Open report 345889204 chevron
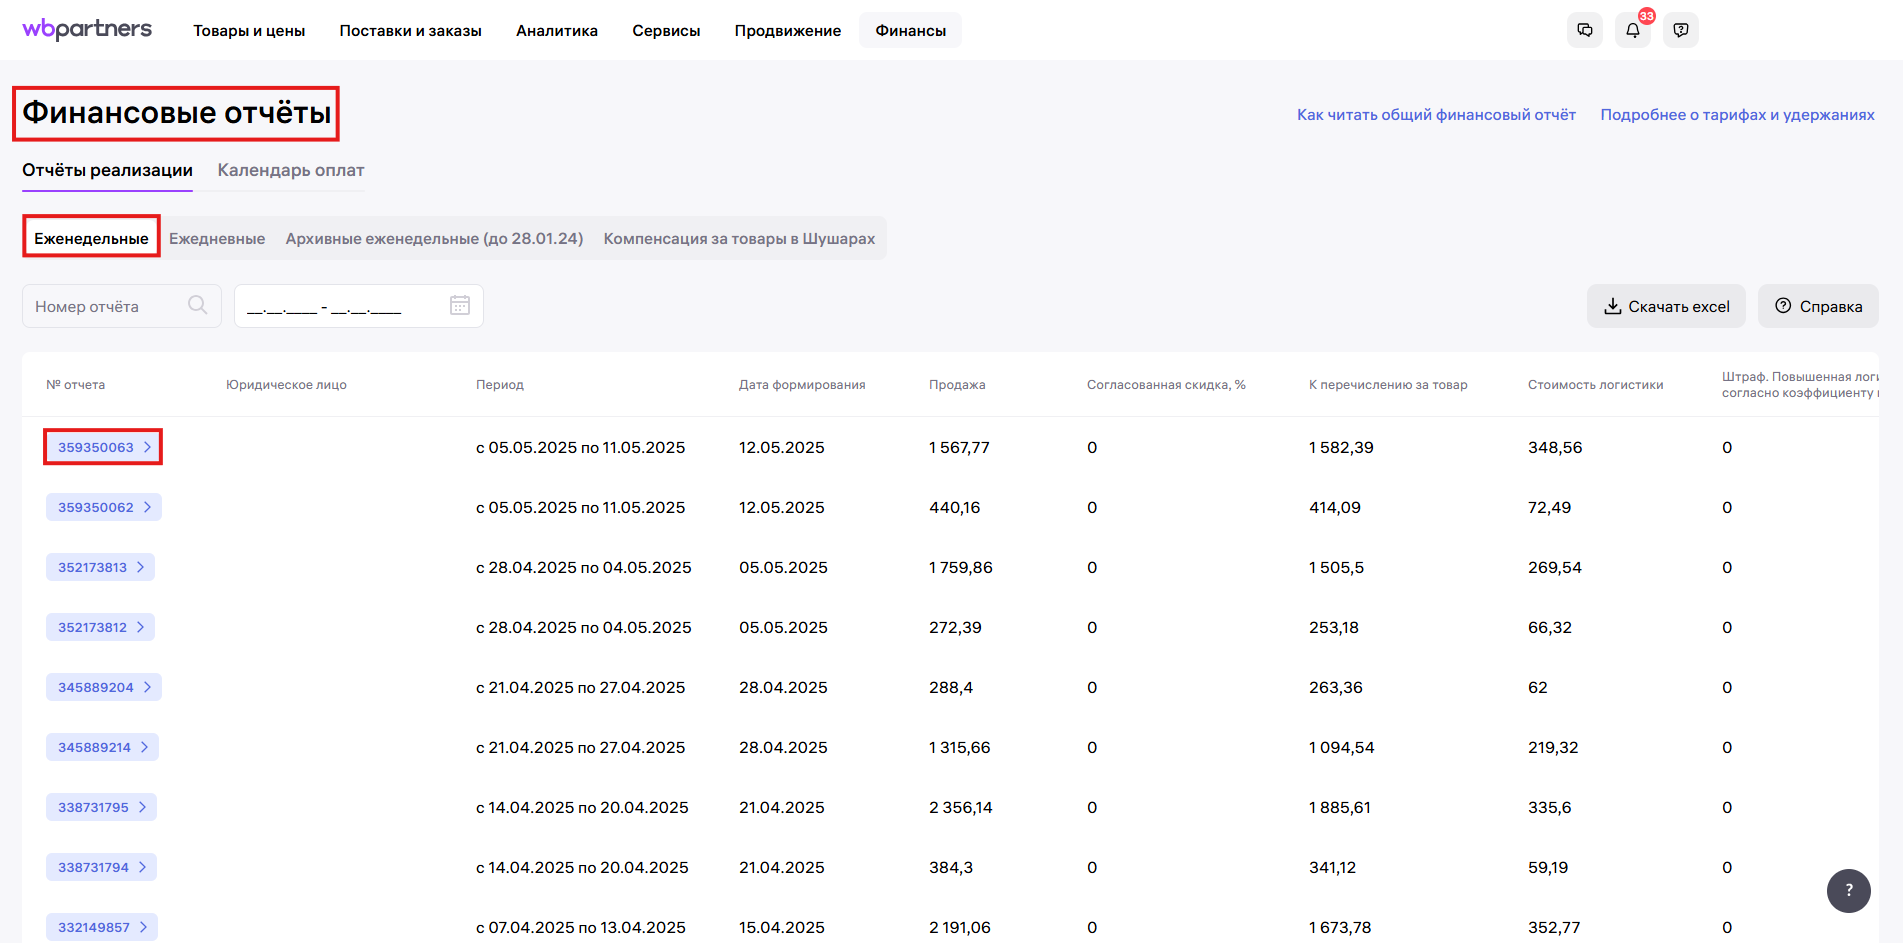Image resolution: width=1903 pixels, height=943 pixels. click(x=147, y=687)
